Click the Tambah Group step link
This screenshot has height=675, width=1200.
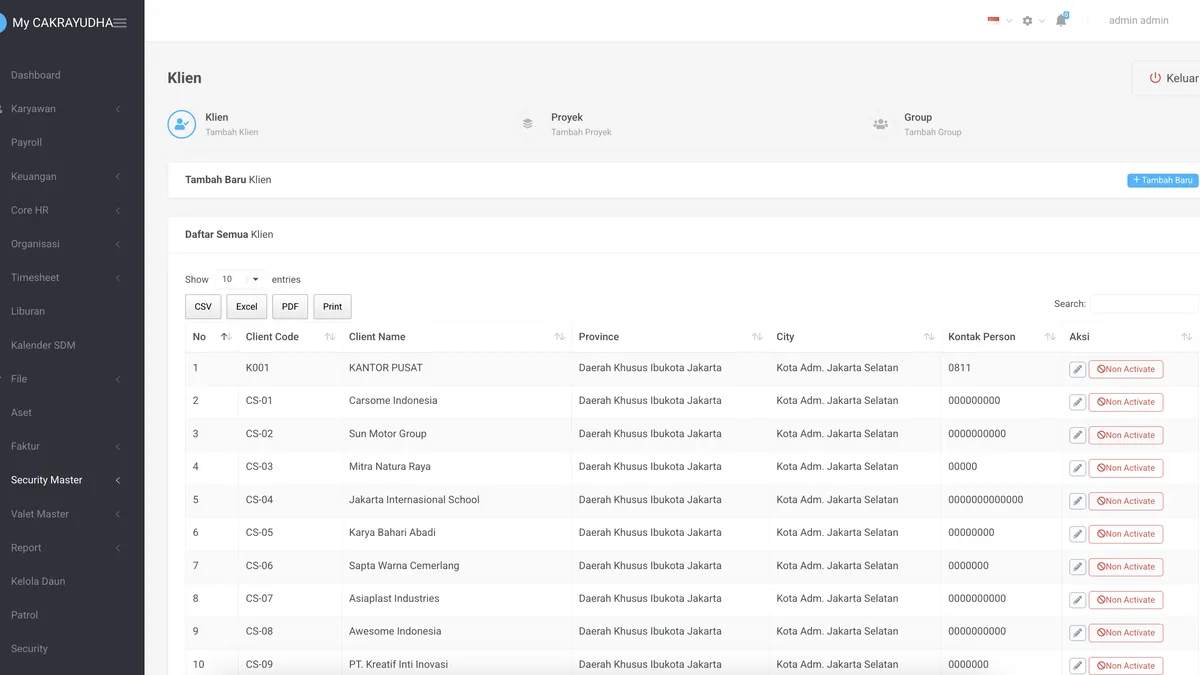pyautogui.click(x=933, y=132)
